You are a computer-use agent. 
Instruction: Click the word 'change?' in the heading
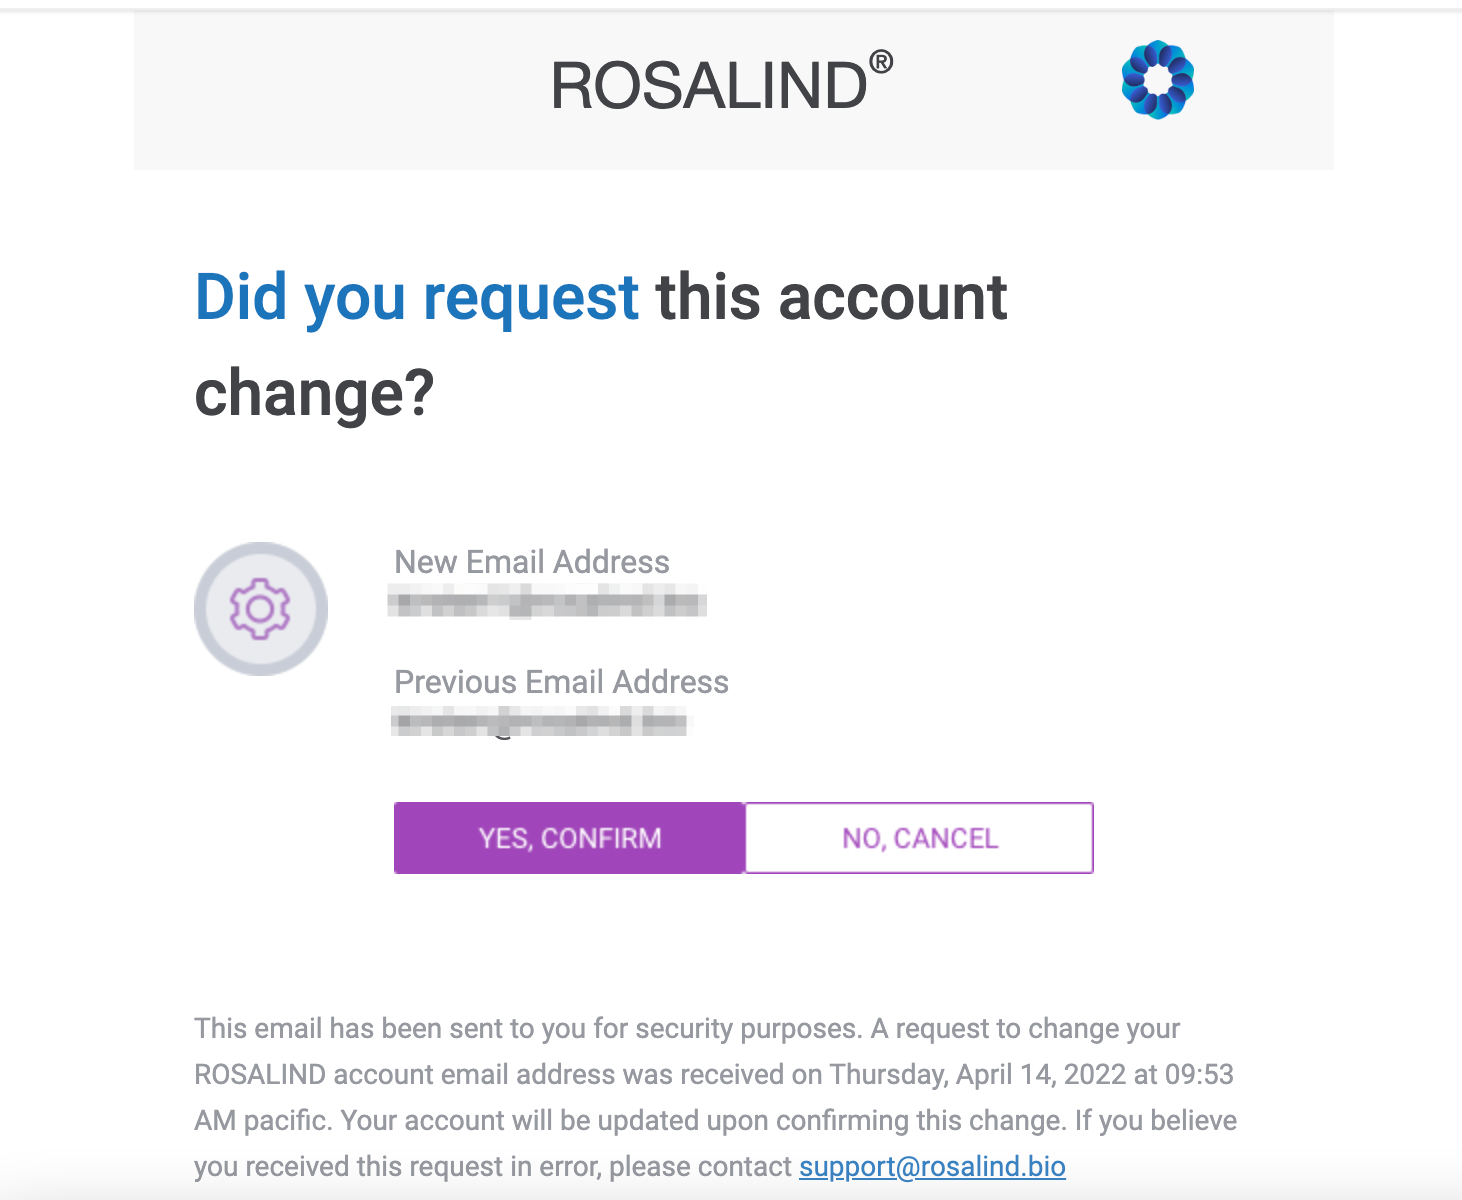coord(314,393)
